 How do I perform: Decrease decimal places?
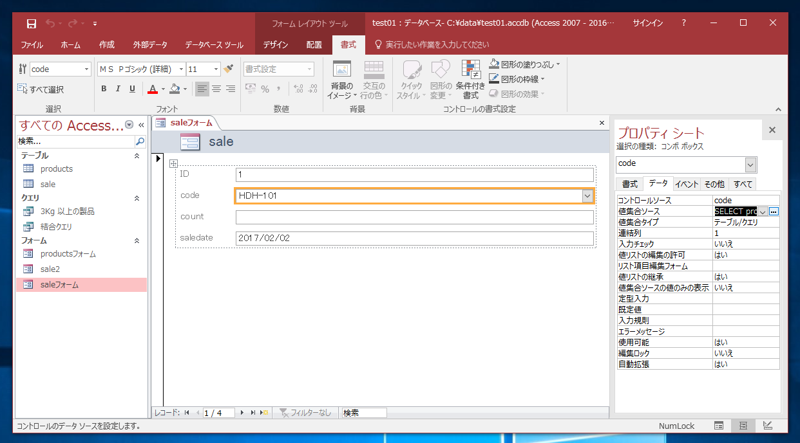click(x=312, y=89)
